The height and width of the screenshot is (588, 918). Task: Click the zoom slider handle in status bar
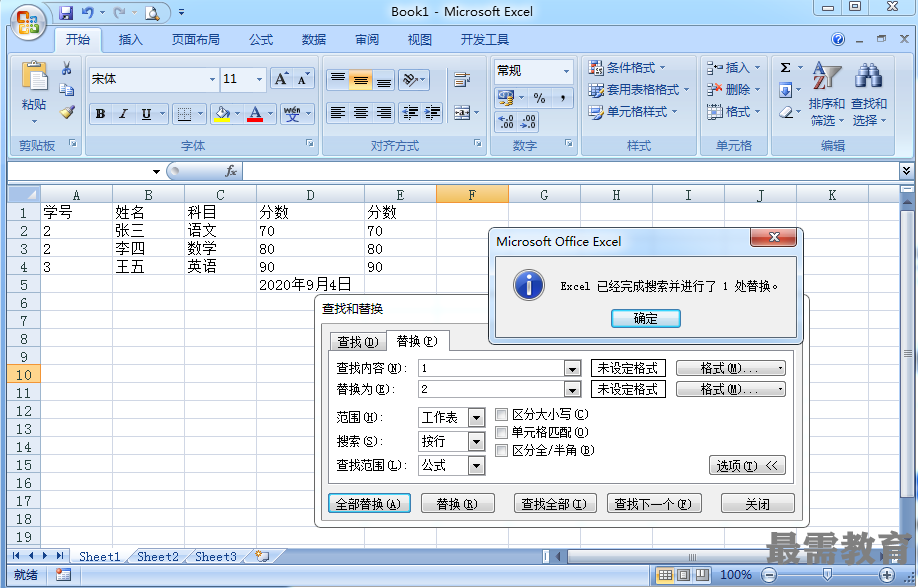point(827,575)
